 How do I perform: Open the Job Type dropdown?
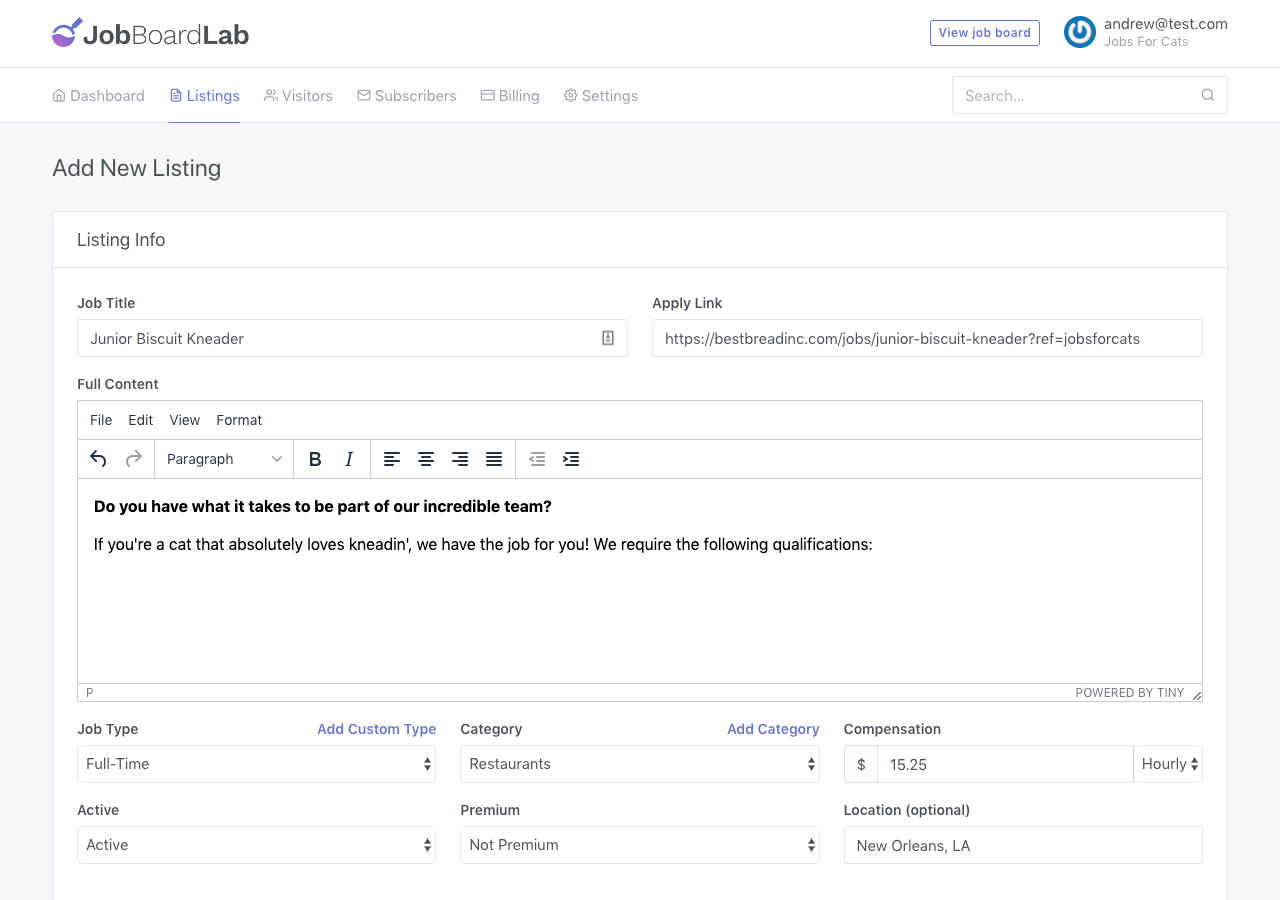(x=256, y=764)
